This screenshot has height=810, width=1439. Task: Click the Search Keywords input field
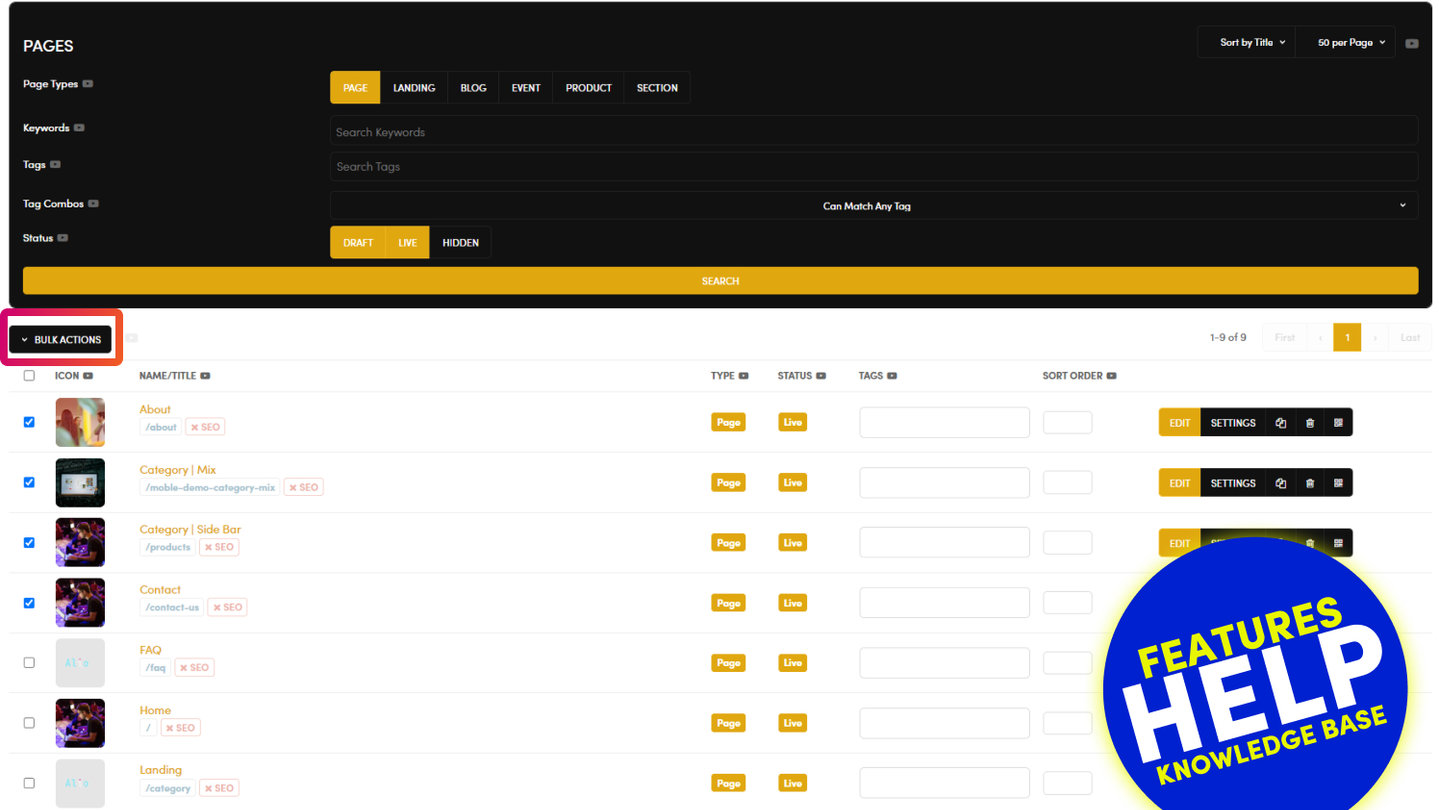point(873,132)
